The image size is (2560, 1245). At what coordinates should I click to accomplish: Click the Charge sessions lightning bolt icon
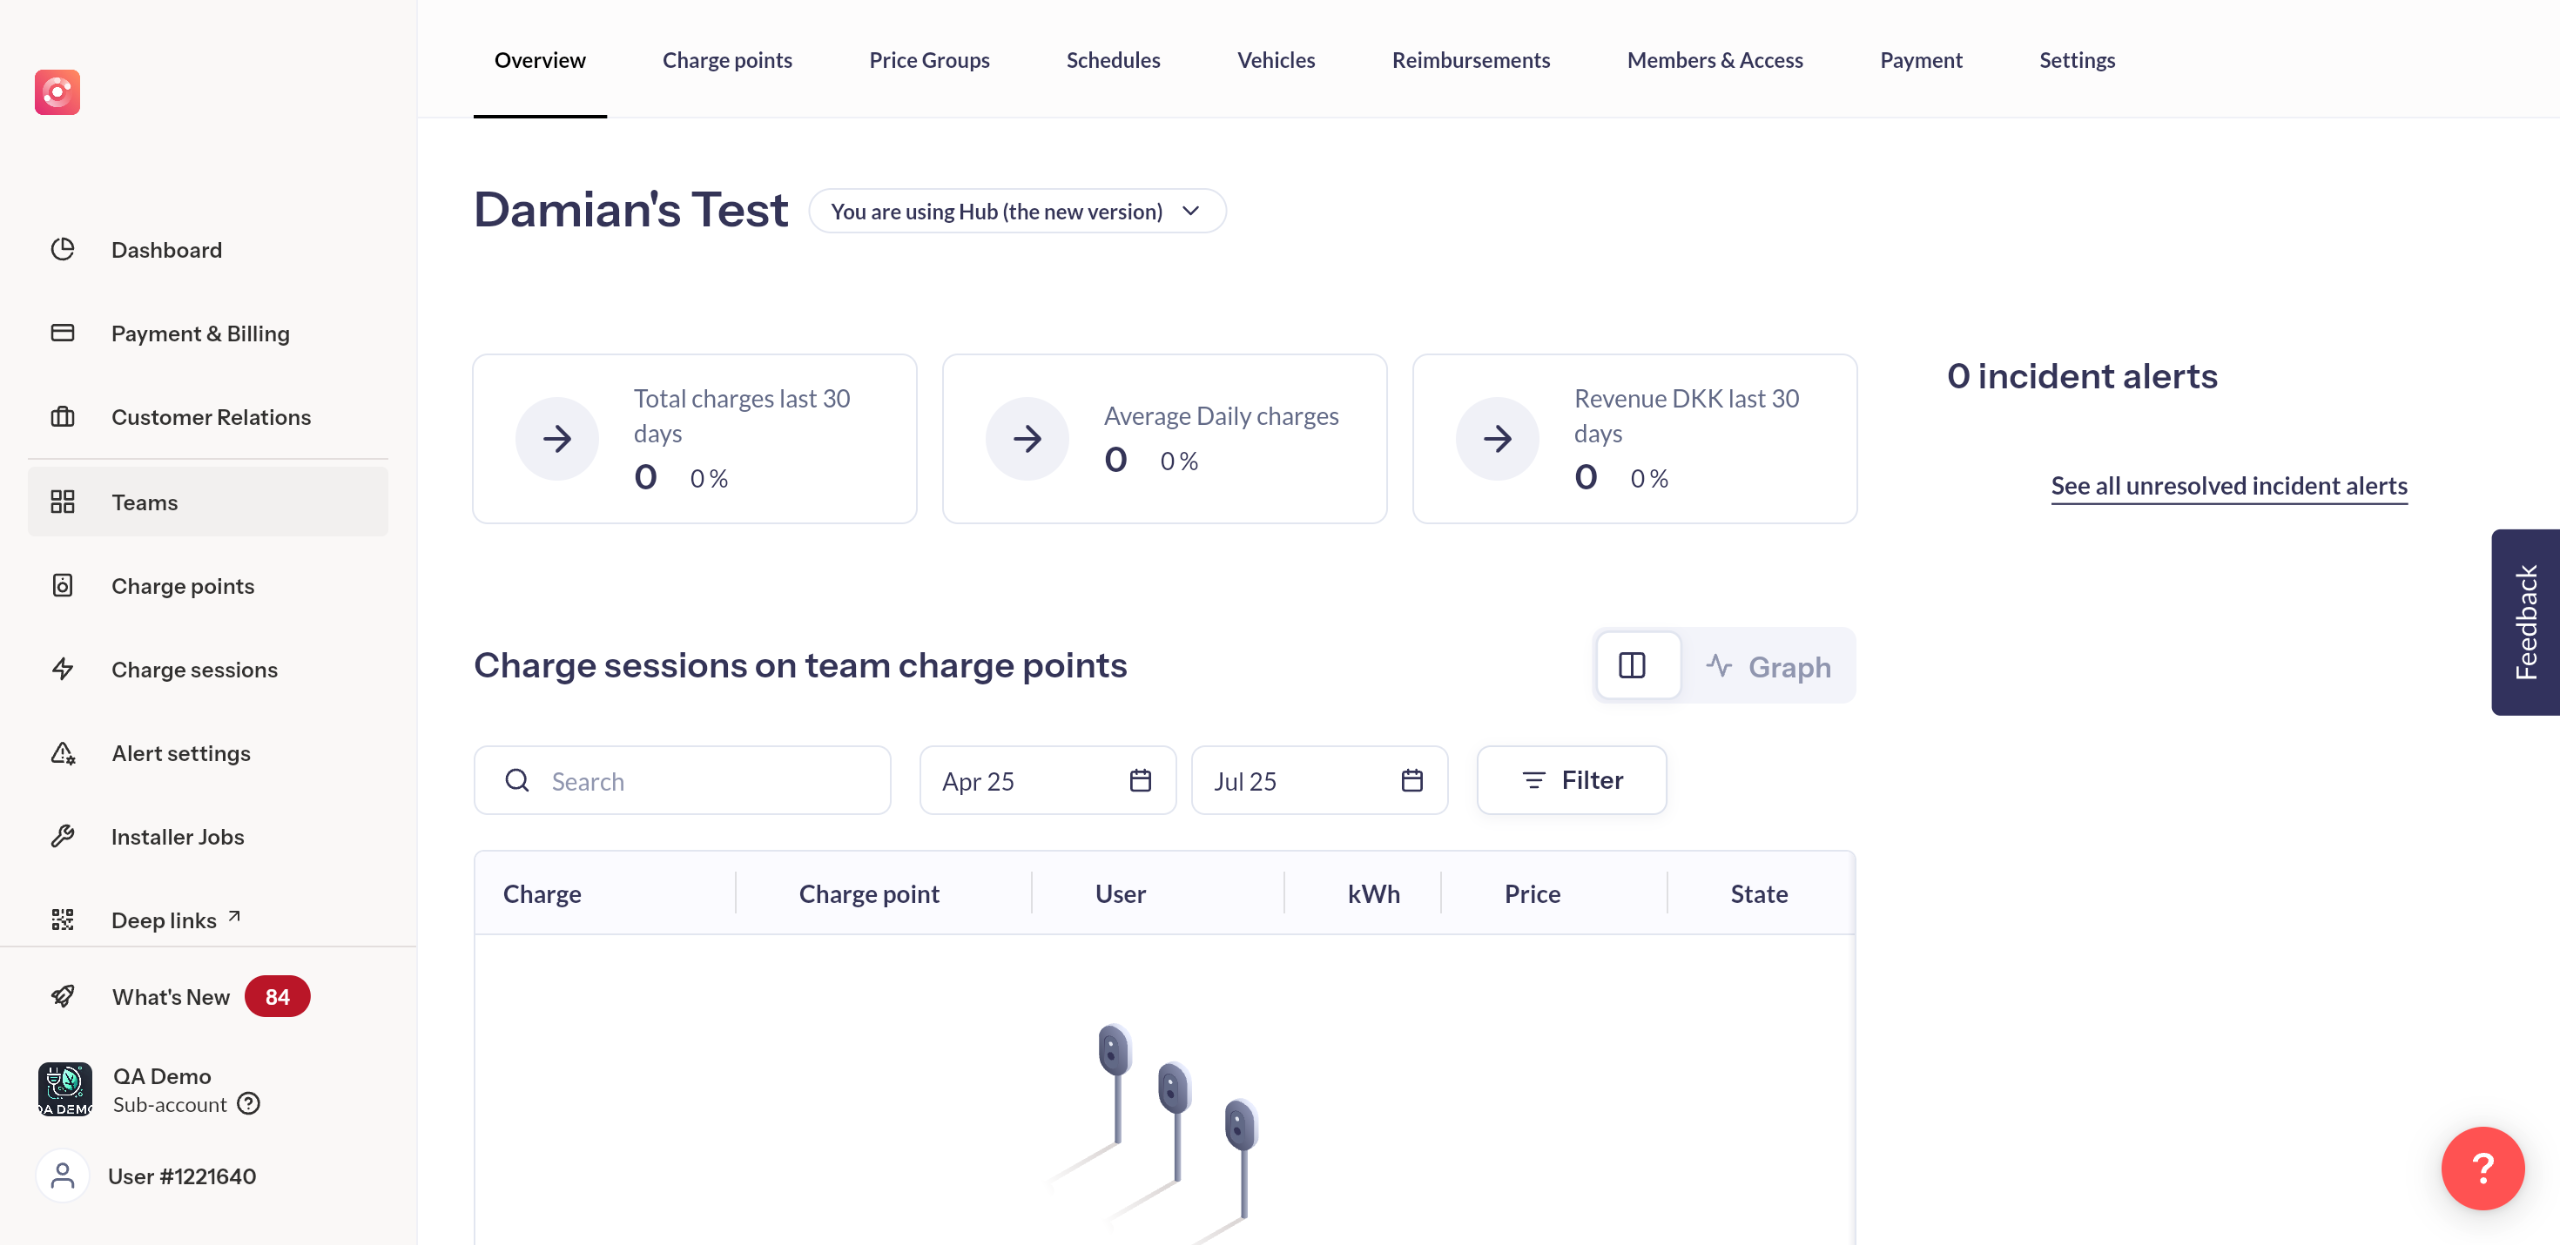[63, 669]
